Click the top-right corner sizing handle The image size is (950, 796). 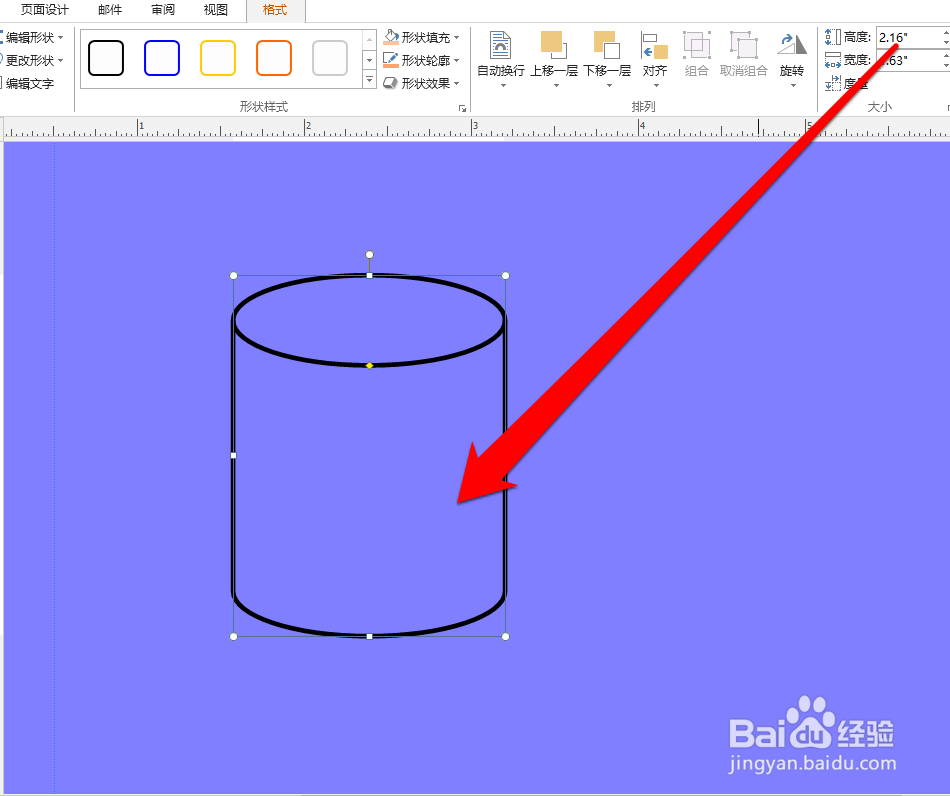coord(506,276)
